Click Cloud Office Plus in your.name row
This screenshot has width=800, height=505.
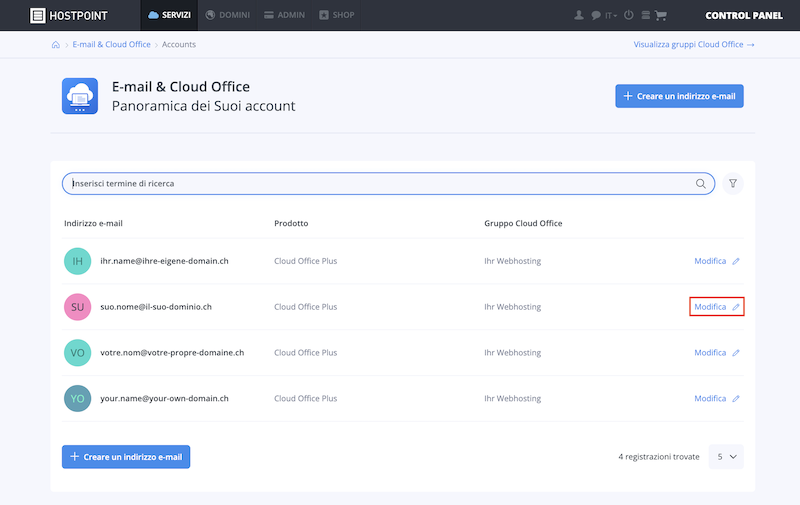coord(306,399)
